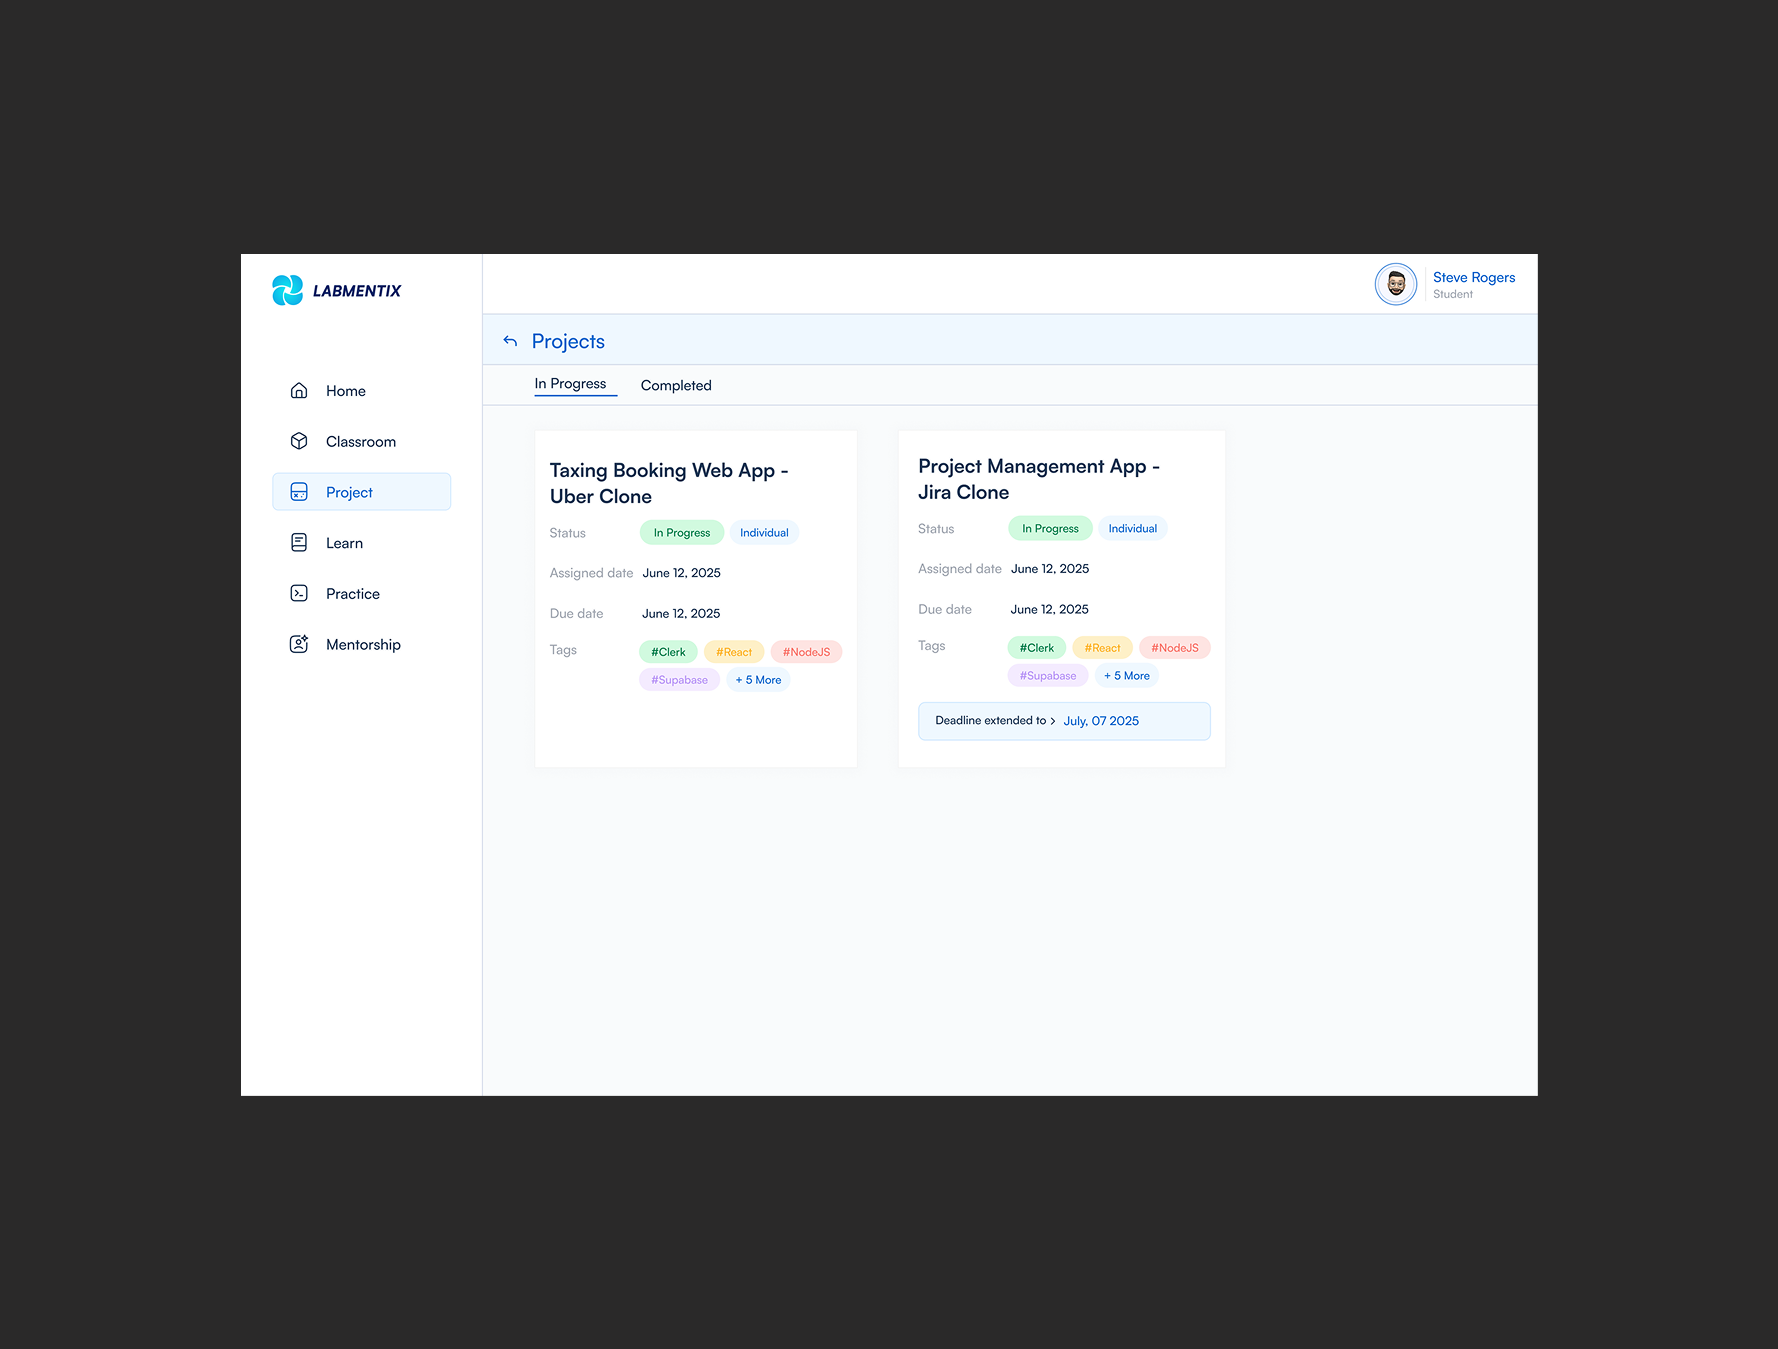Open the Classroom menu item

[361, 441]
